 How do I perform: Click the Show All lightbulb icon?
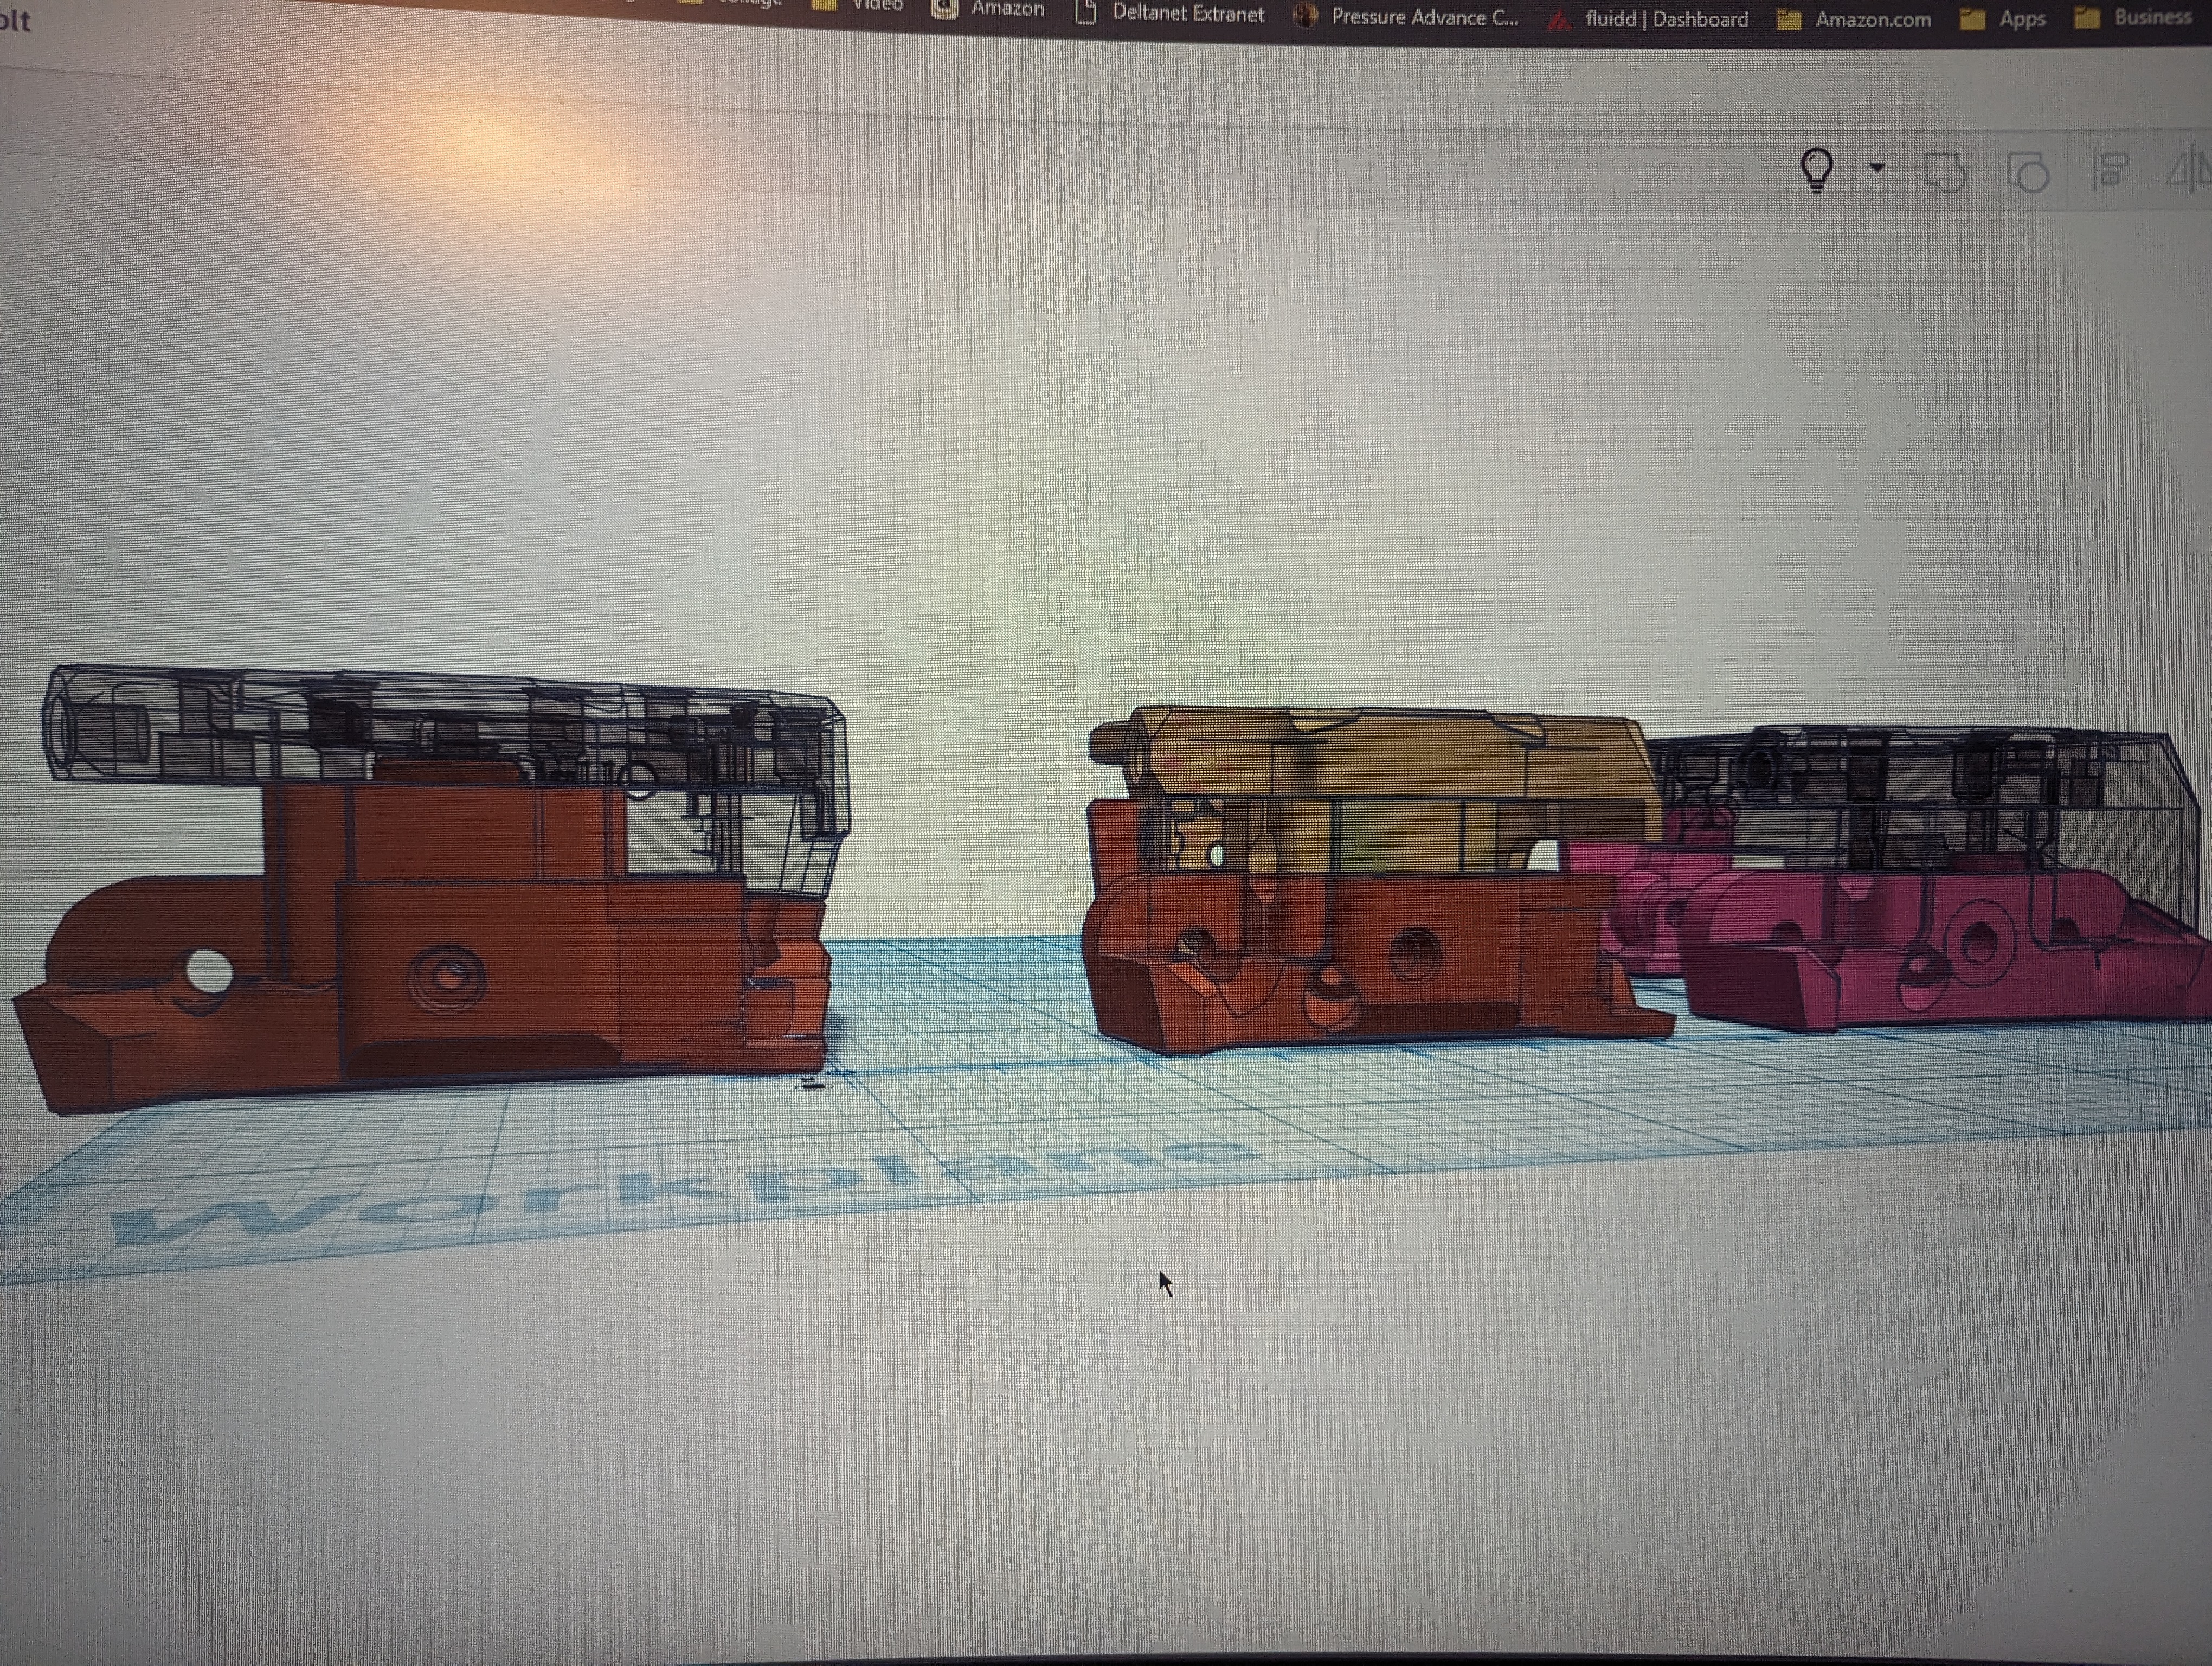click(1816, 169)
